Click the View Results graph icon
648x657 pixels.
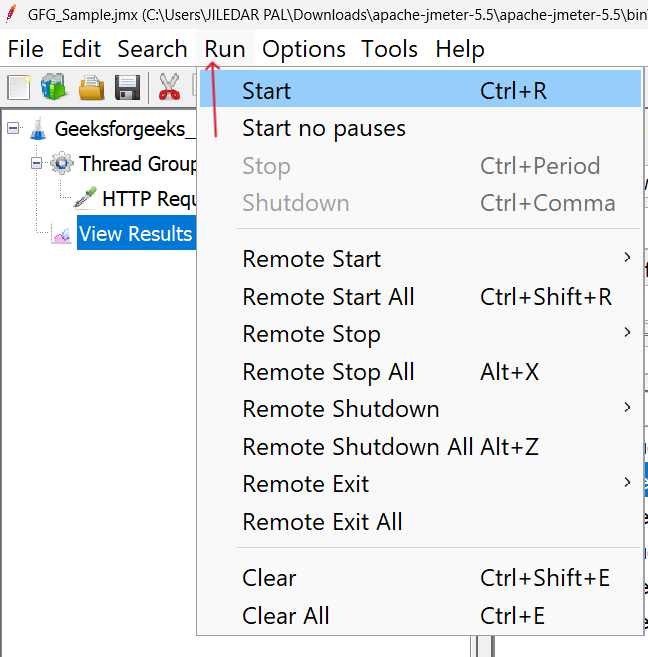(x=63, y=234)
